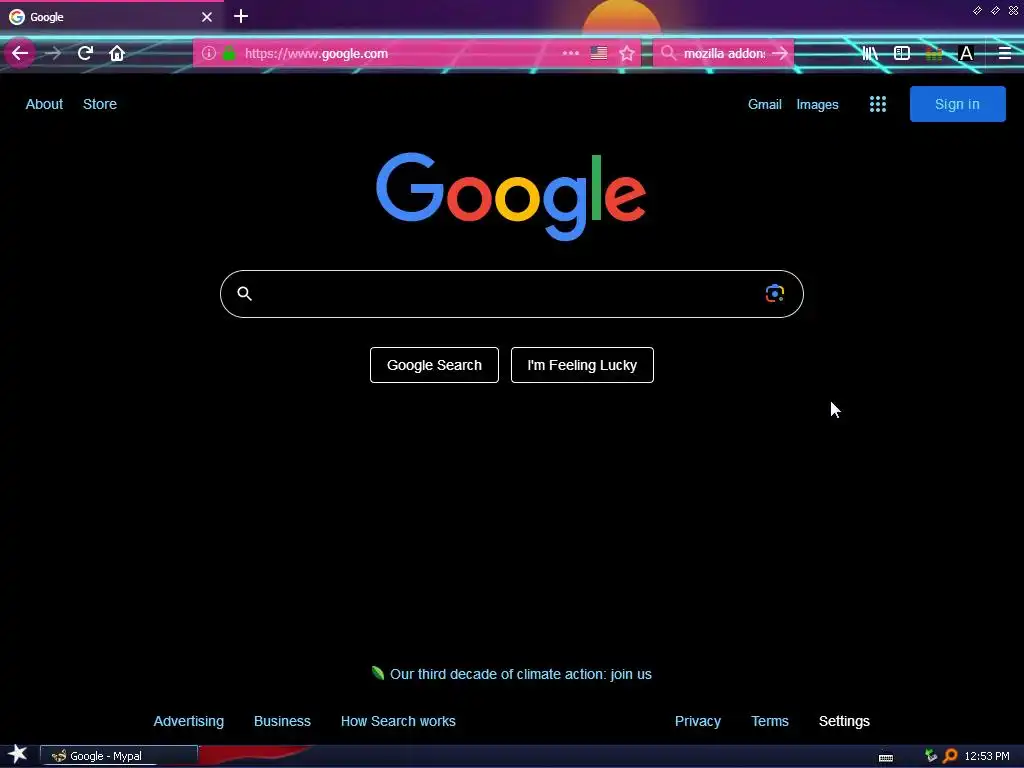Click the green secure connection padlock

pyautogui.click(x=229, y=54)
